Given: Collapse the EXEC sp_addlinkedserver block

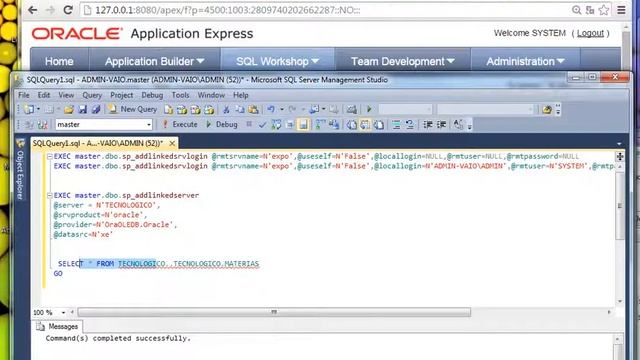Looking at the screenshot, I should (x=49, y=196).
